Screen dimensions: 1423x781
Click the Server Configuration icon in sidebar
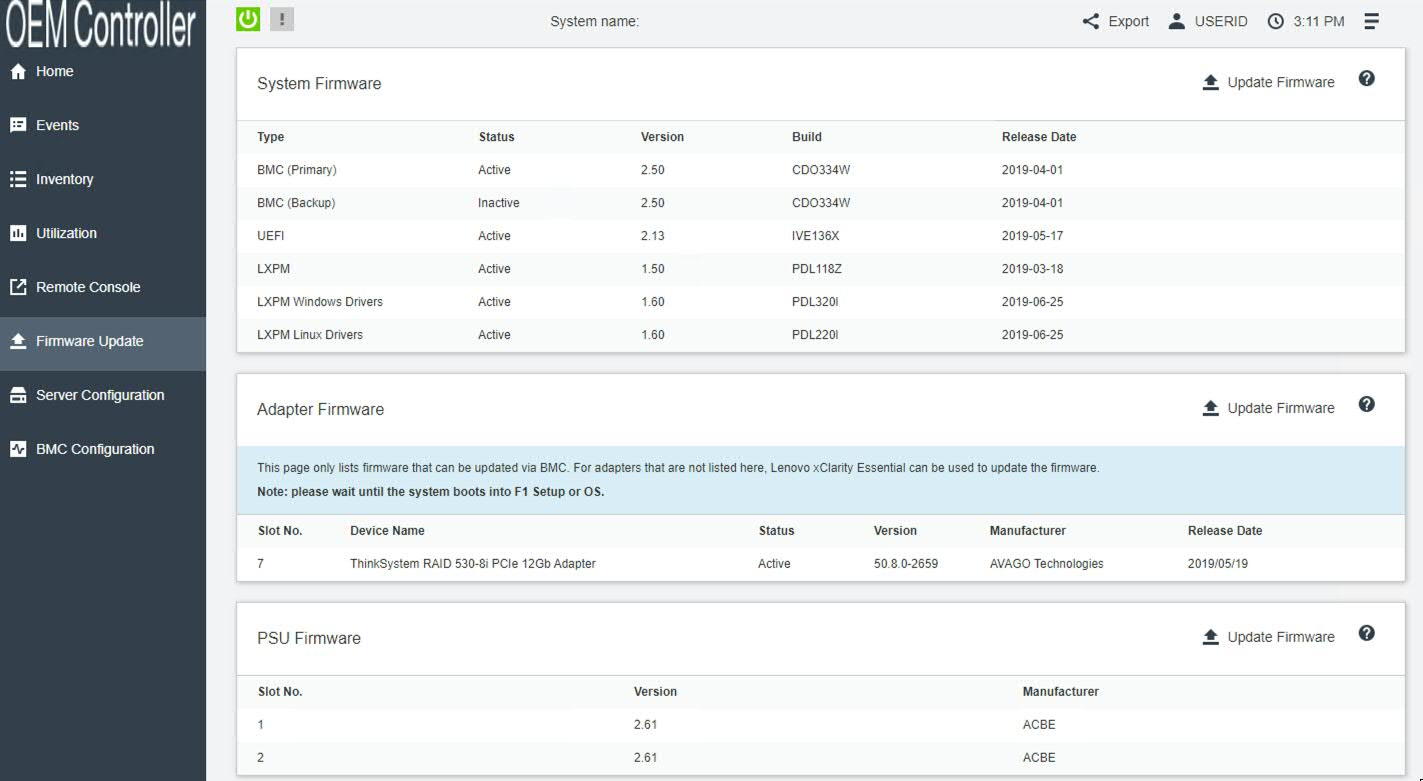18,395
